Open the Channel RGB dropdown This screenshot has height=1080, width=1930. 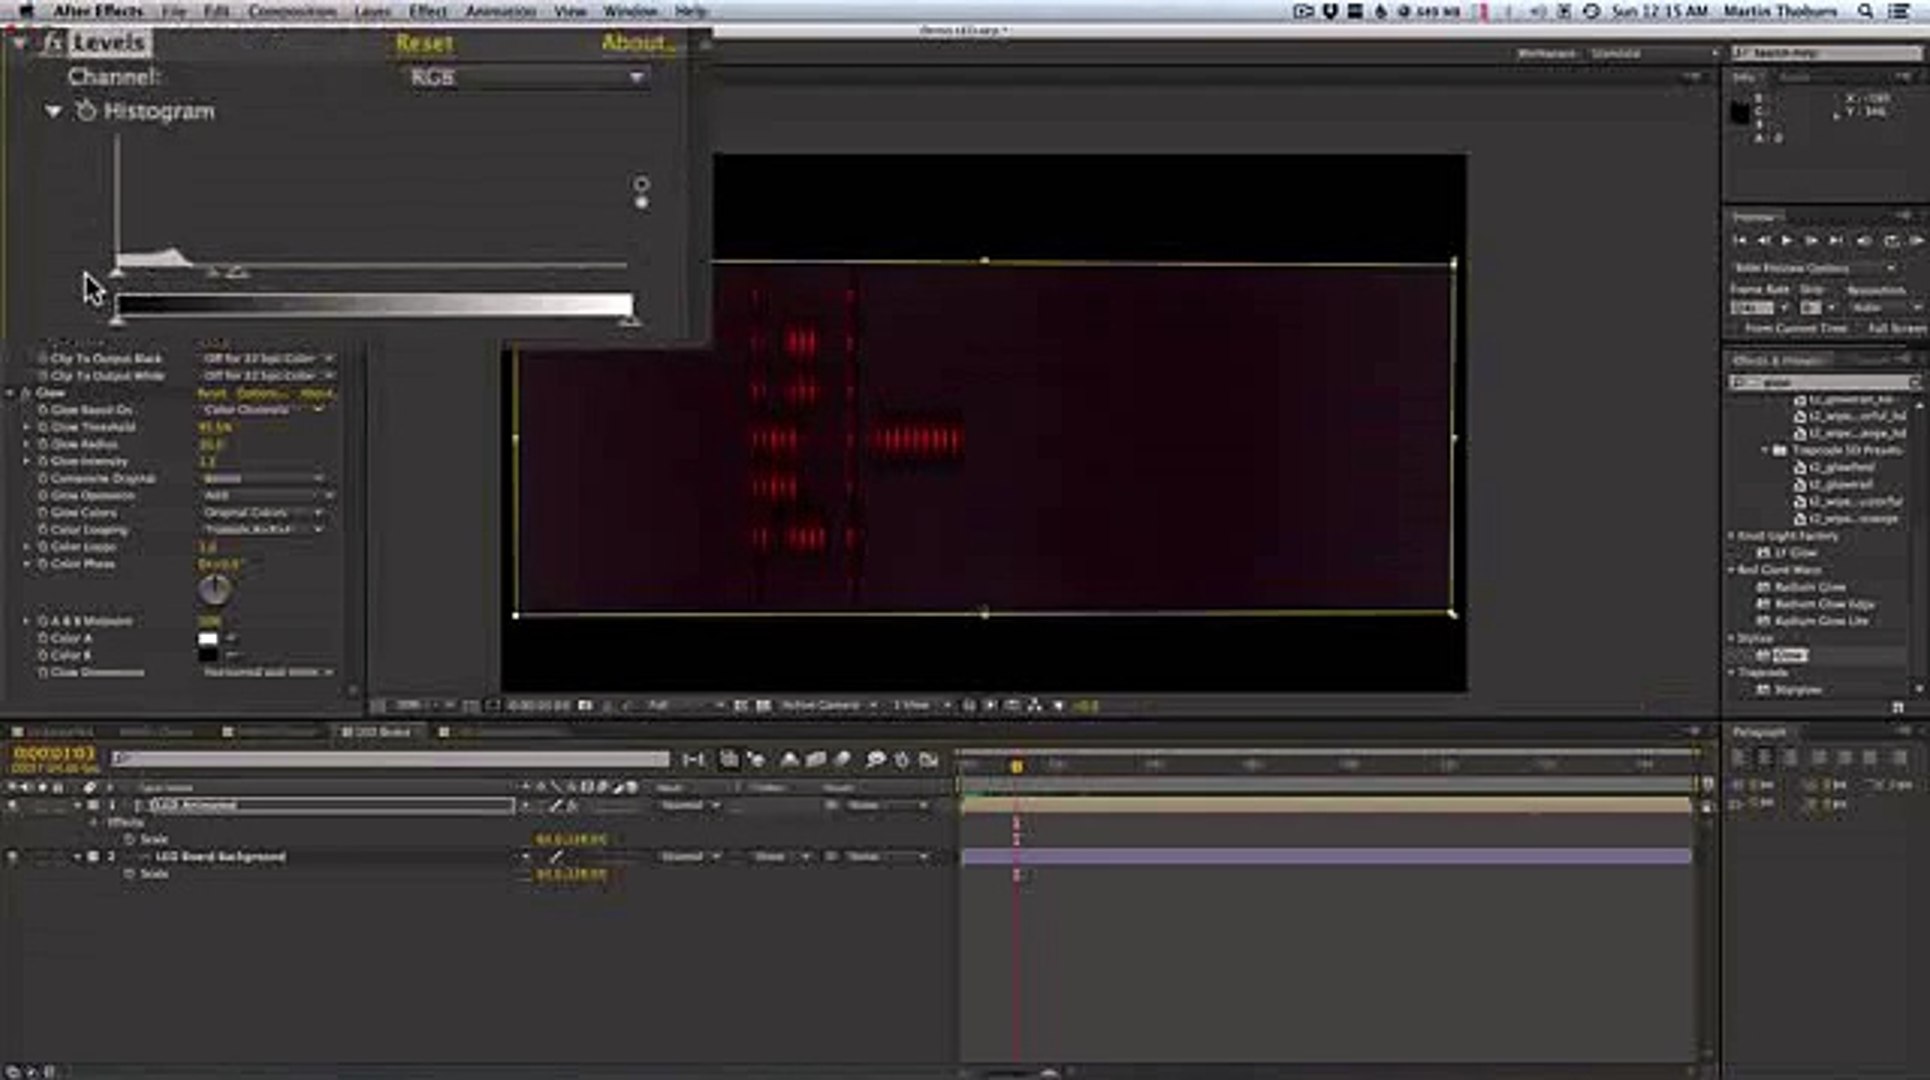click(x=528, y=77)
